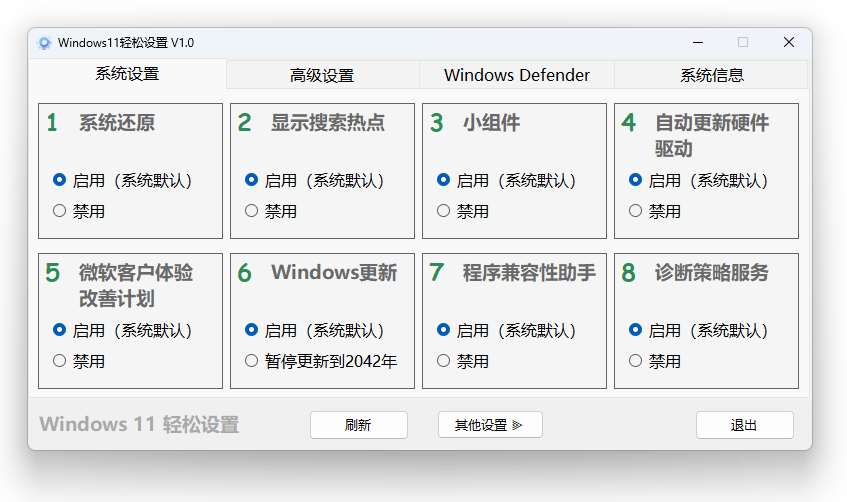Set 程序兼容性助手 to 禁用

click(444, 361)
